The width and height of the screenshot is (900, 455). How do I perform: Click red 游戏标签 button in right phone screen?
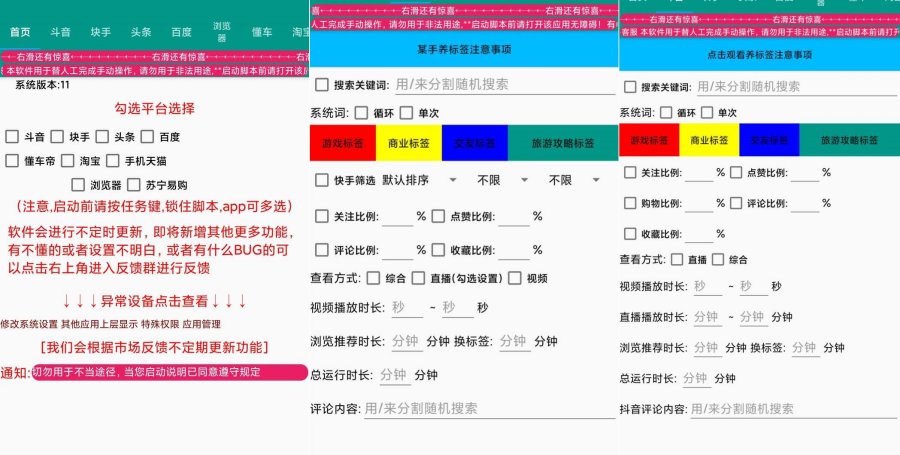point(649,140)
